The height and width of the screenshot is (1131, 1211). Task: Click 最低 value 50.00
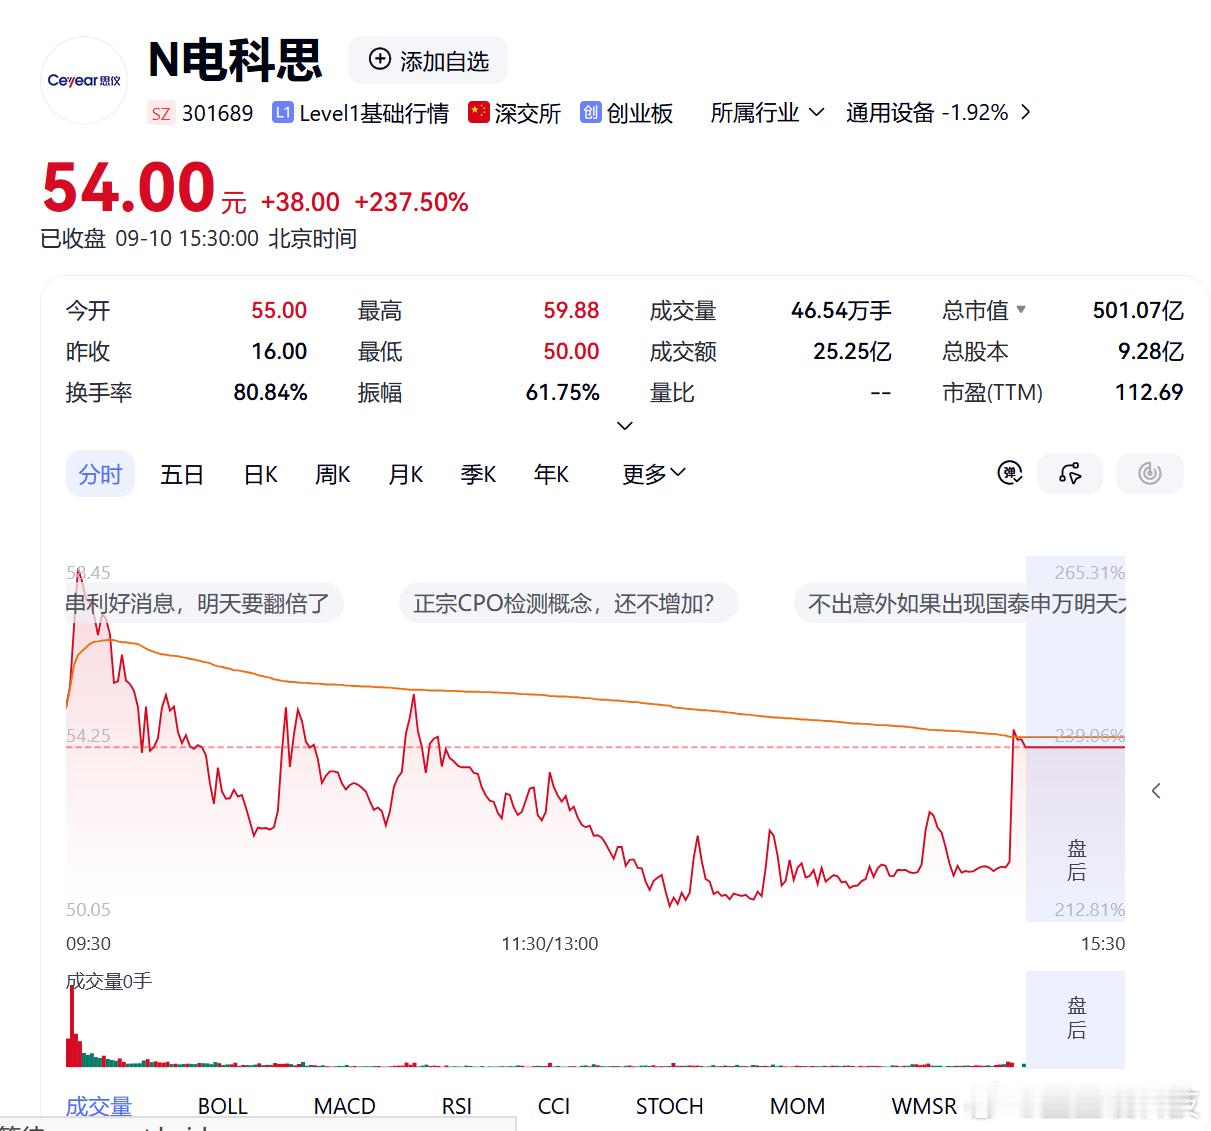click(x=571, y=351)
